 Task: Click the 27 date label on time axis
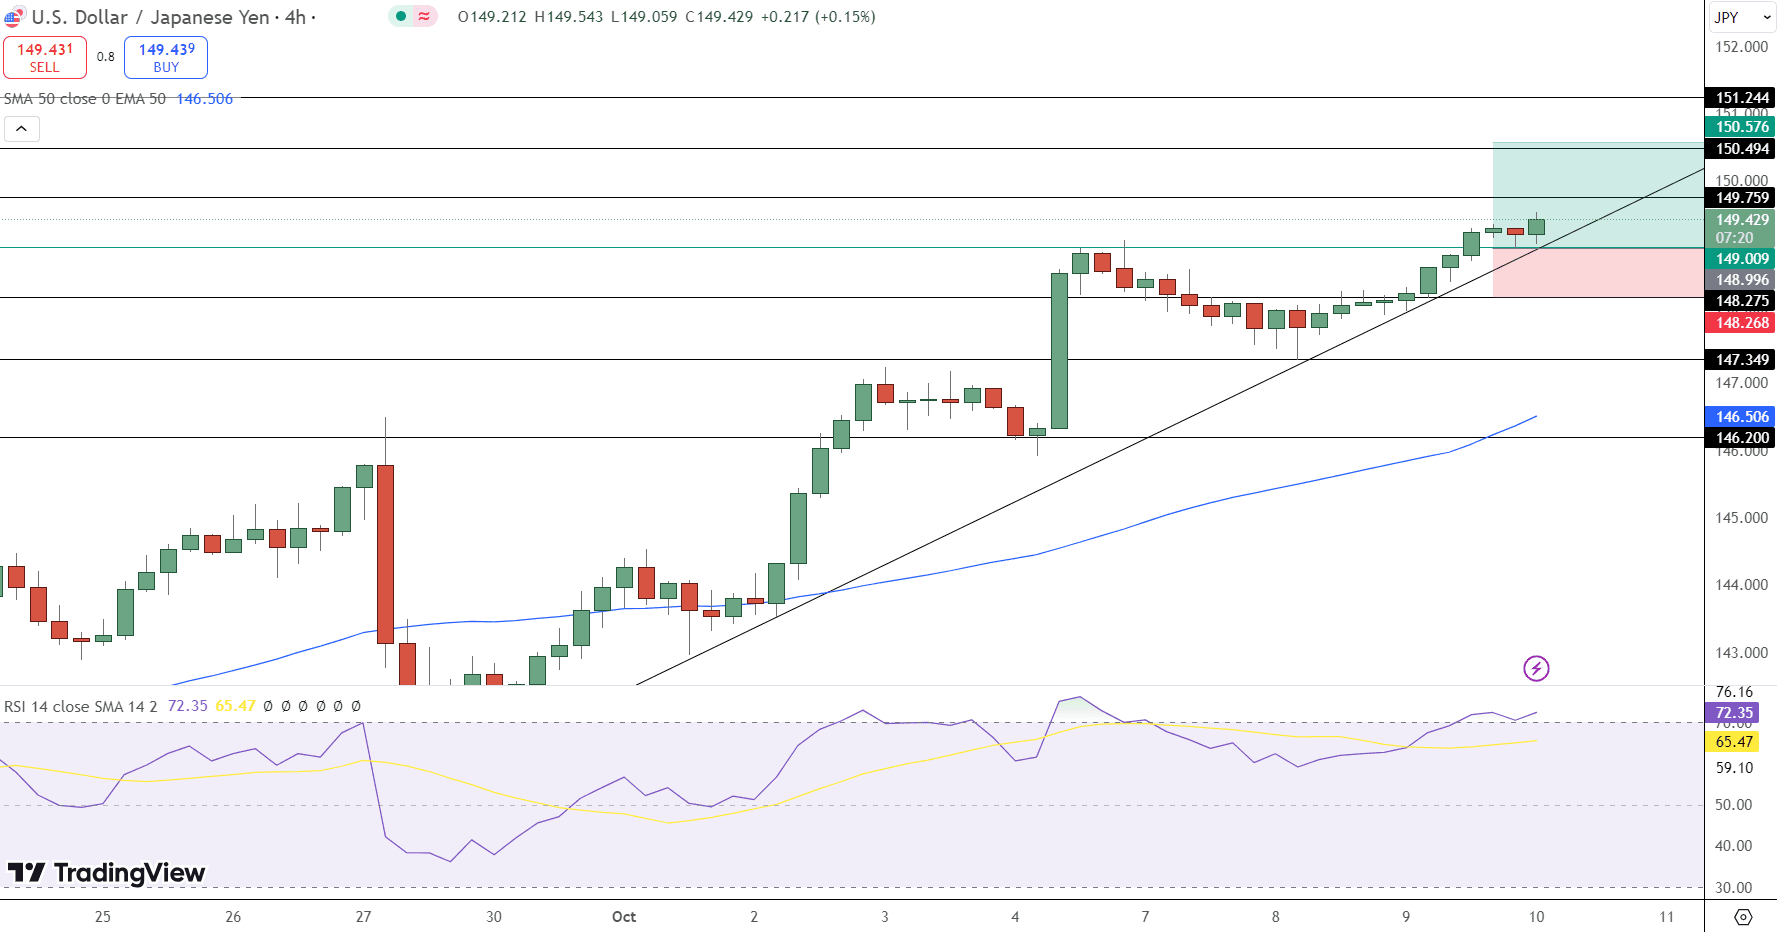click(363, 917)
